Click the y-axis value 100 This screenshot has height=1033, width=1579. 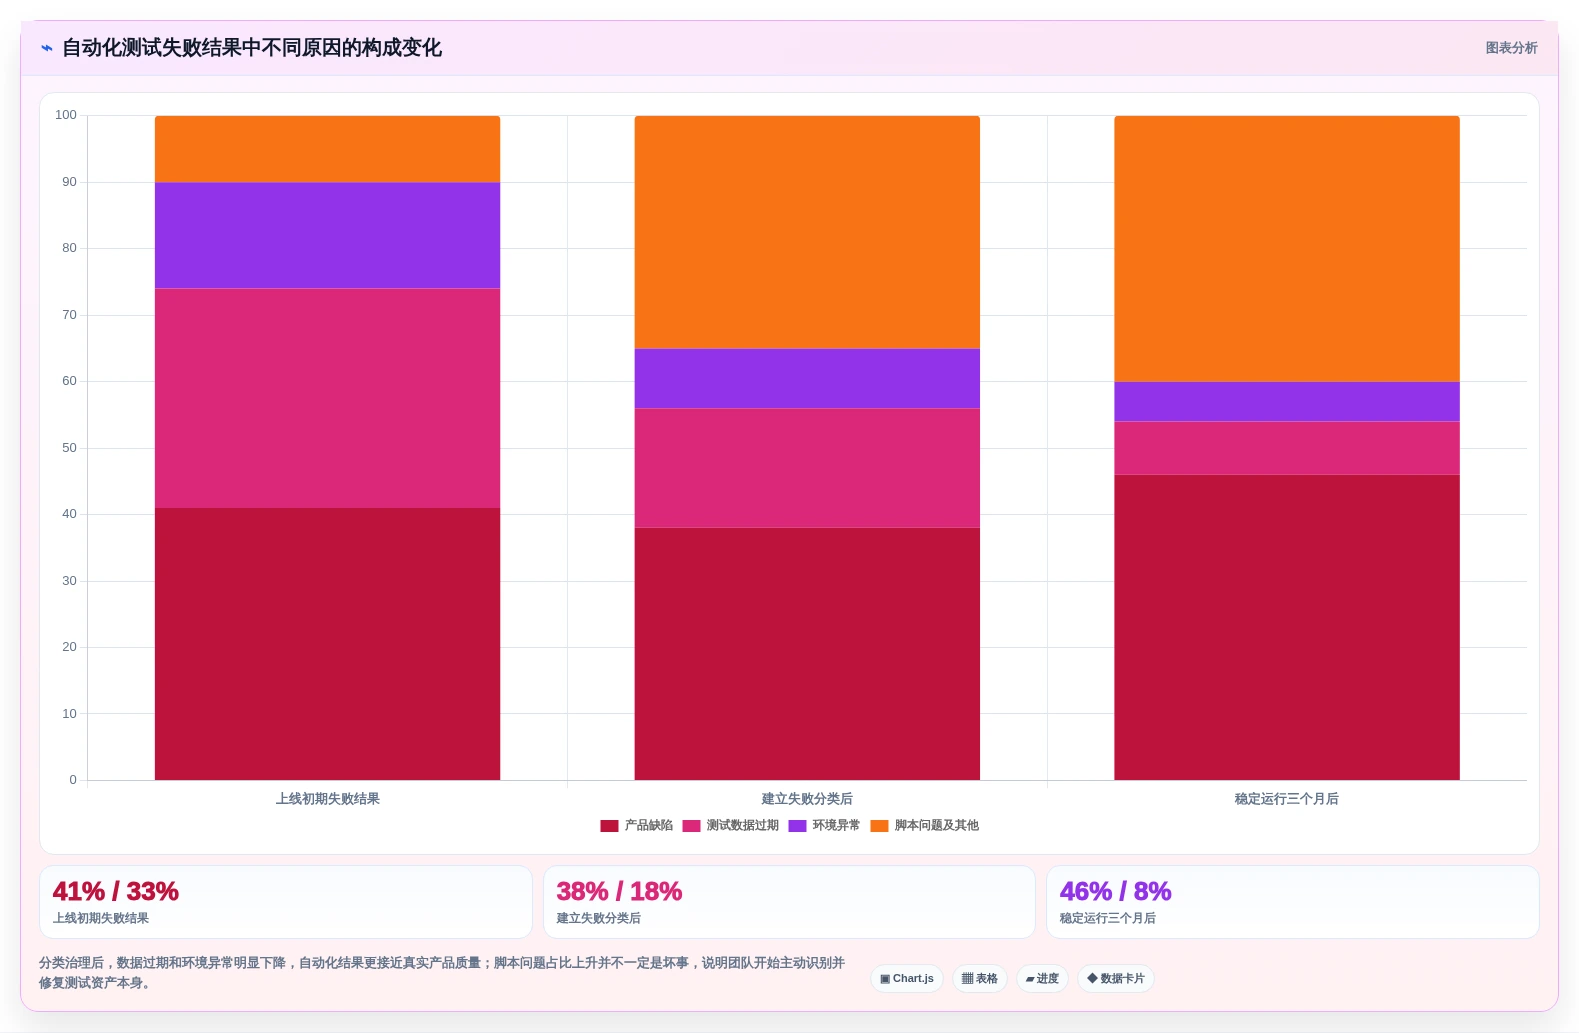[x=66, y=115]
